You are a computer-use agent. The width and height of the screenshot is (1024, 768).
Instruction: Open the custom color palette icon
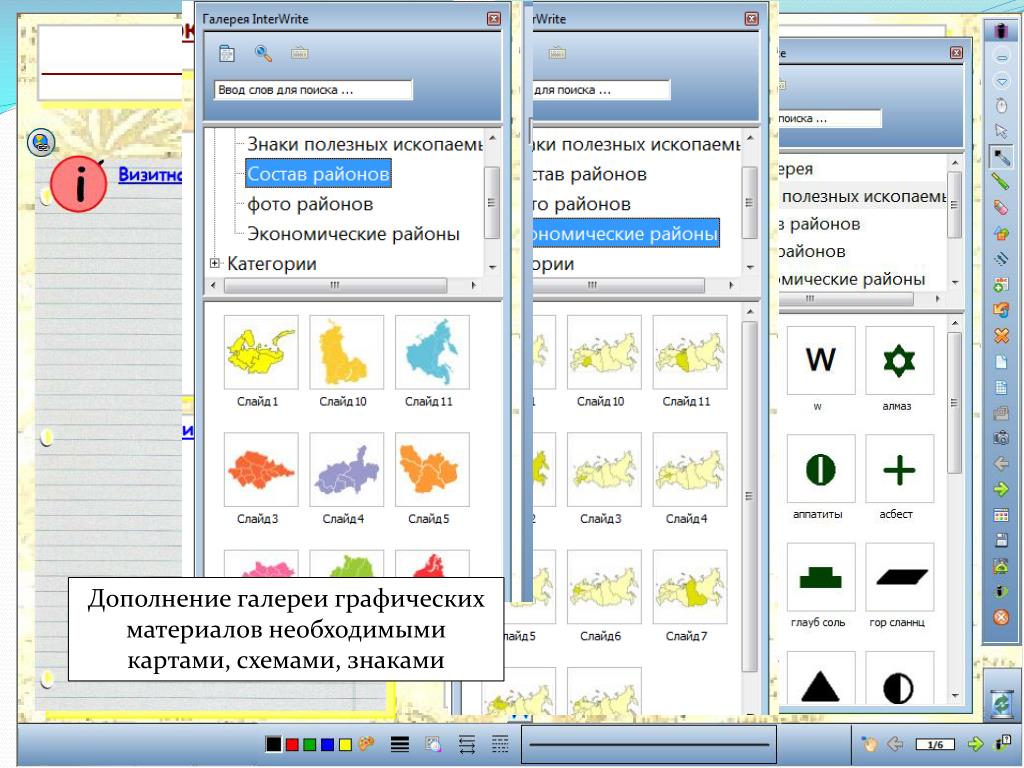tap(366, 744)
